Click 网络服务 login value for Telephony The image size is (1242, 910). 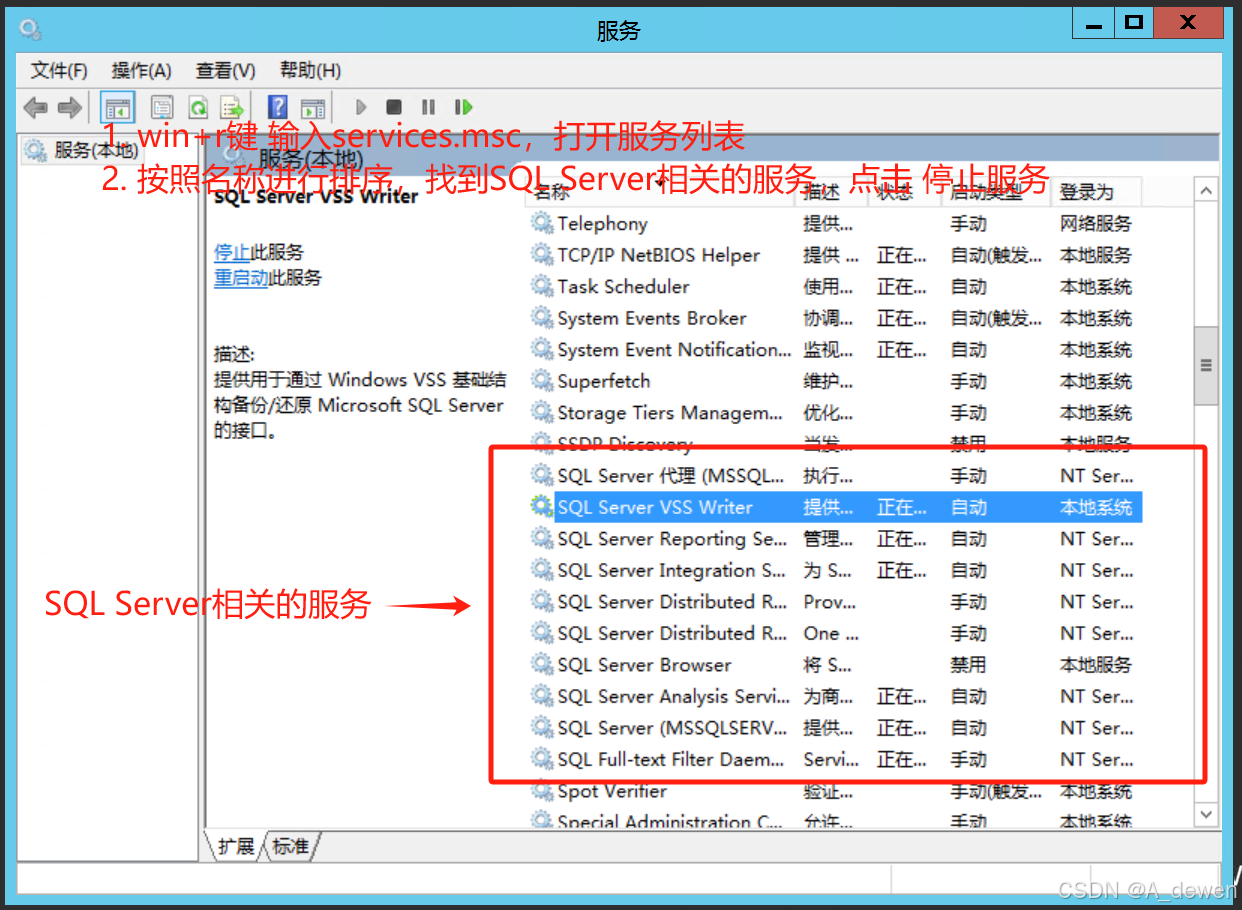coord(1096,223)
